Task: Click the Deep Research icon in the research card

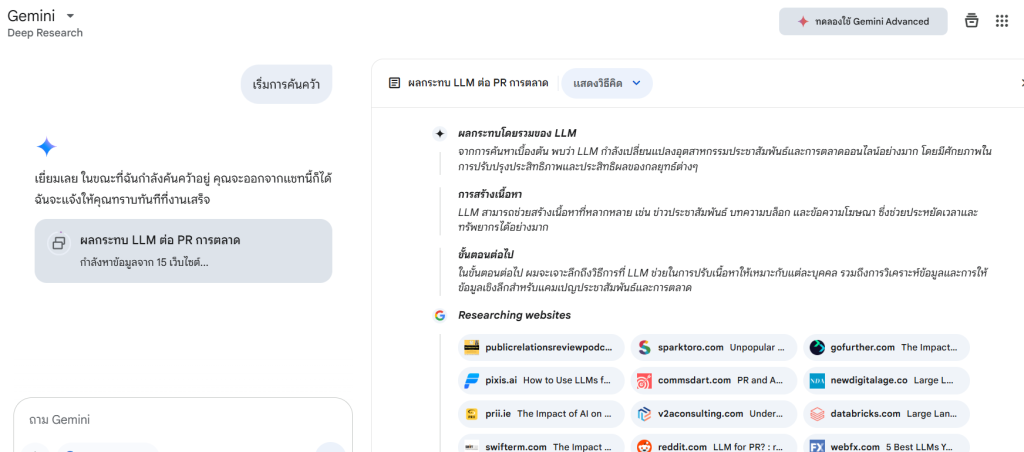Action: (59, 242)
